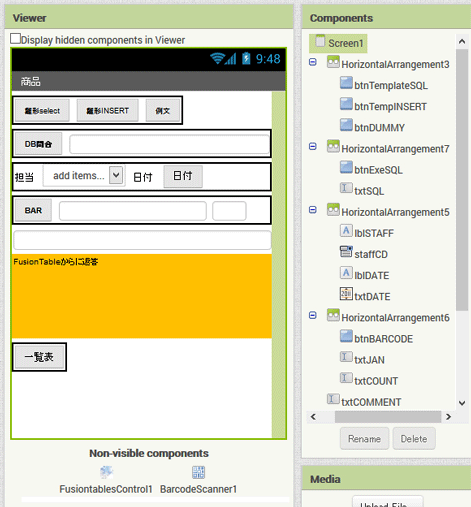Click the 日付 date picker button
471x507 pixels.
pos(183,176)
